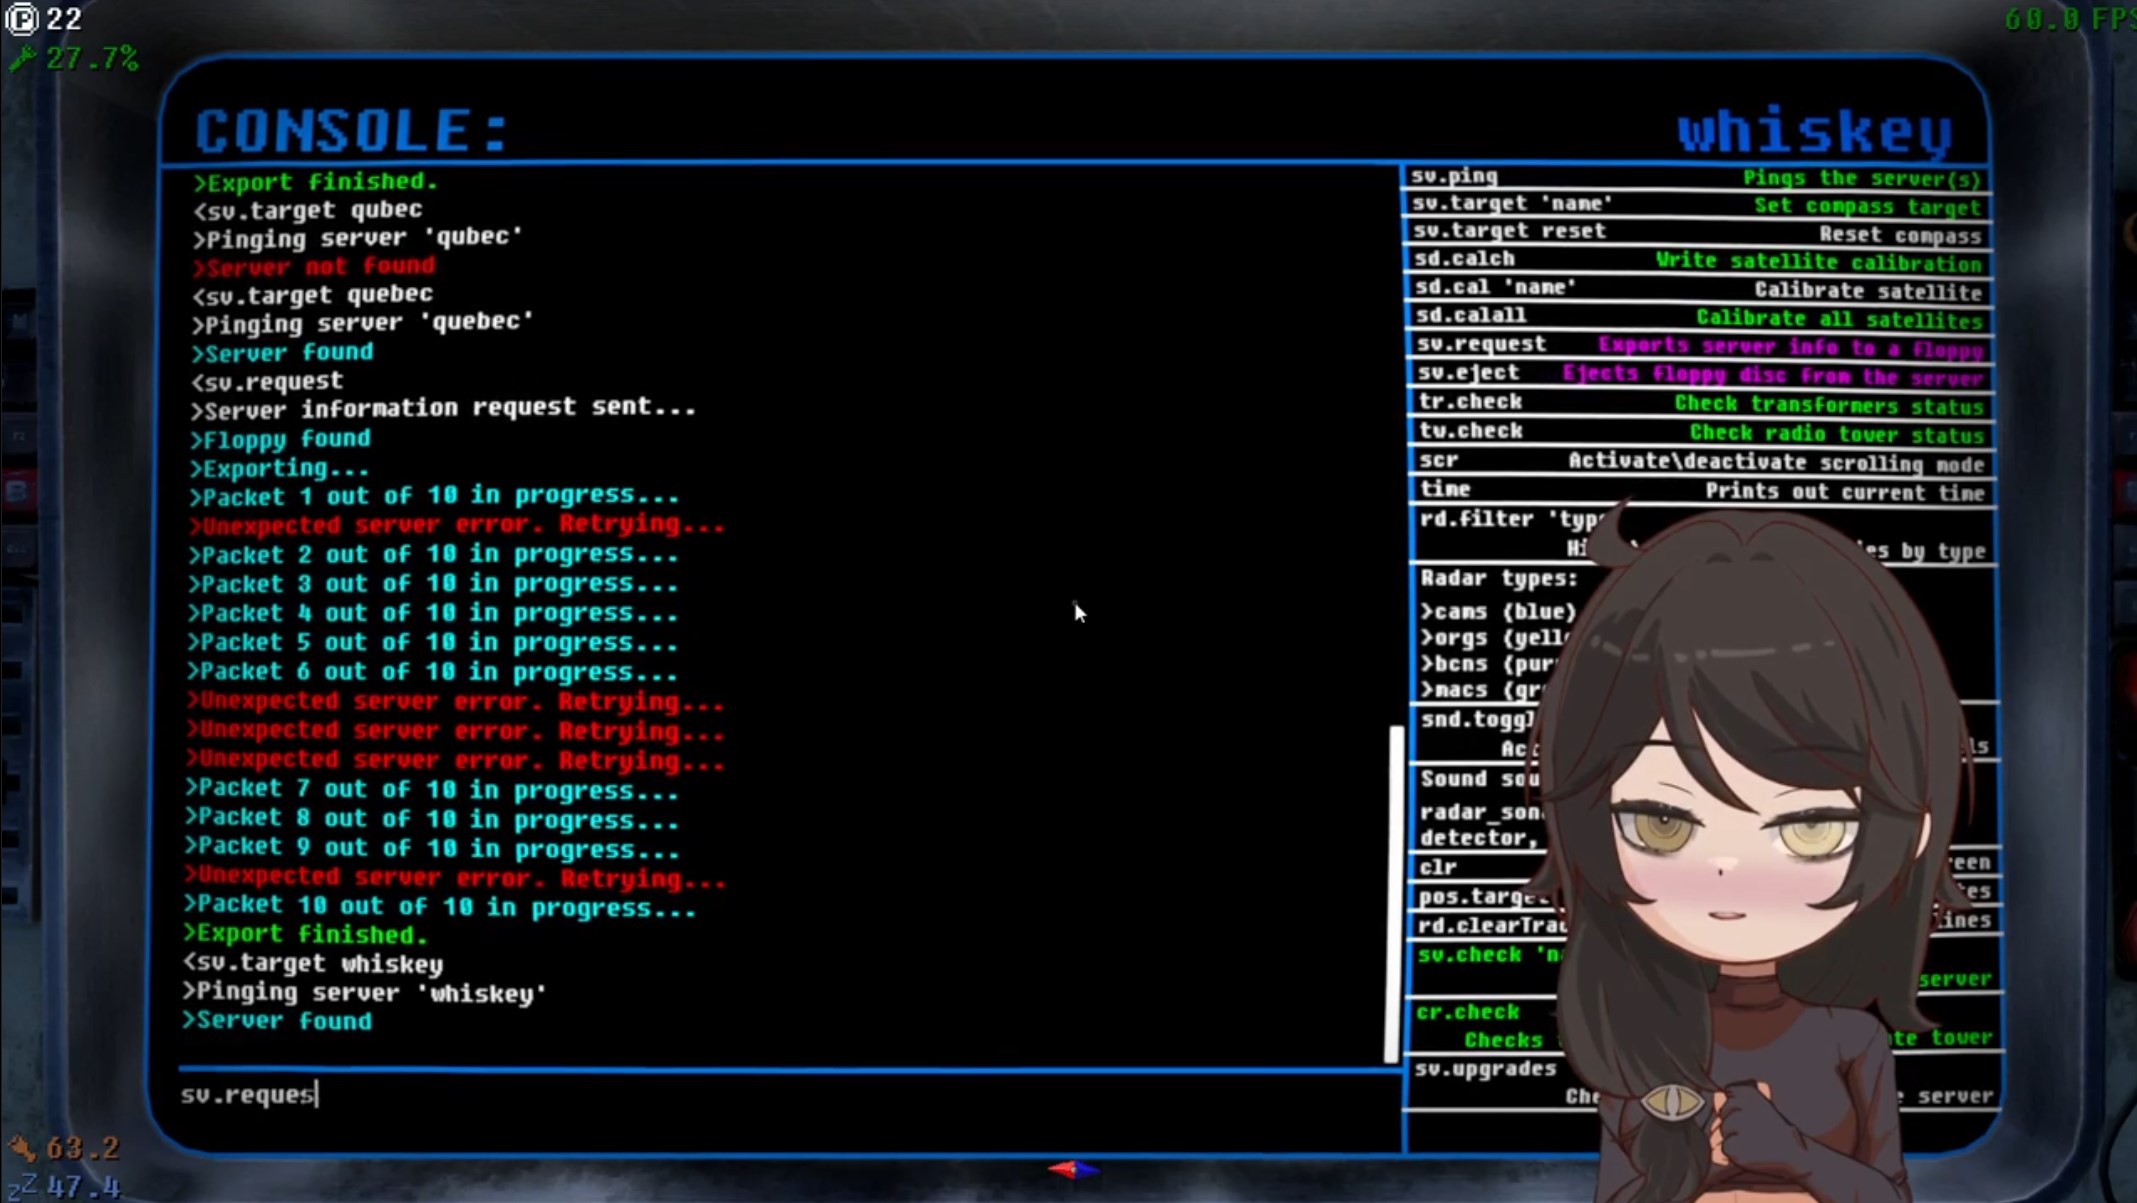The image size is (2137, 1203).
Task: Click the orange hunger meter icon
Action: pyautogui.click(x=22, y=1147)
